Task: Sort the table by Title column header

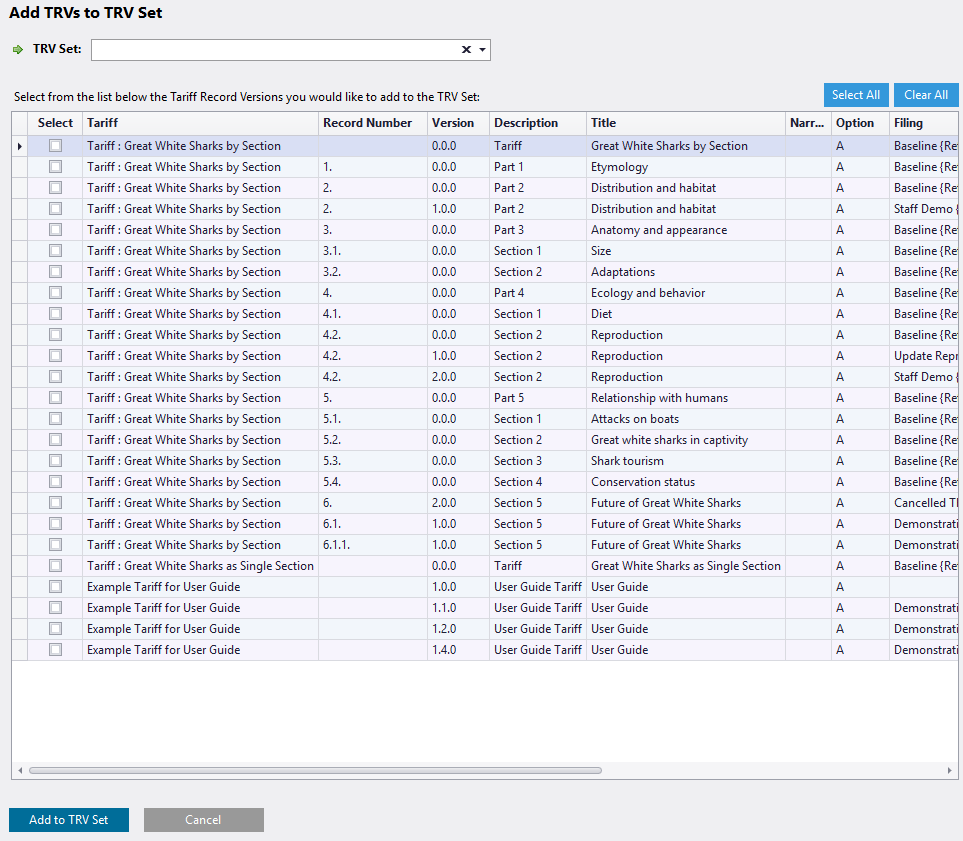Action: (686, 123)
